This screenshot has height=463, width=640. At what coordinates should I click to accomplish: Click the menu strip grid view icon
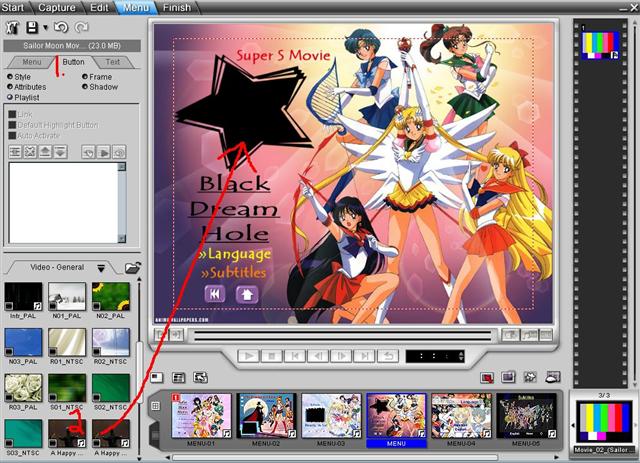click(156, 406)
